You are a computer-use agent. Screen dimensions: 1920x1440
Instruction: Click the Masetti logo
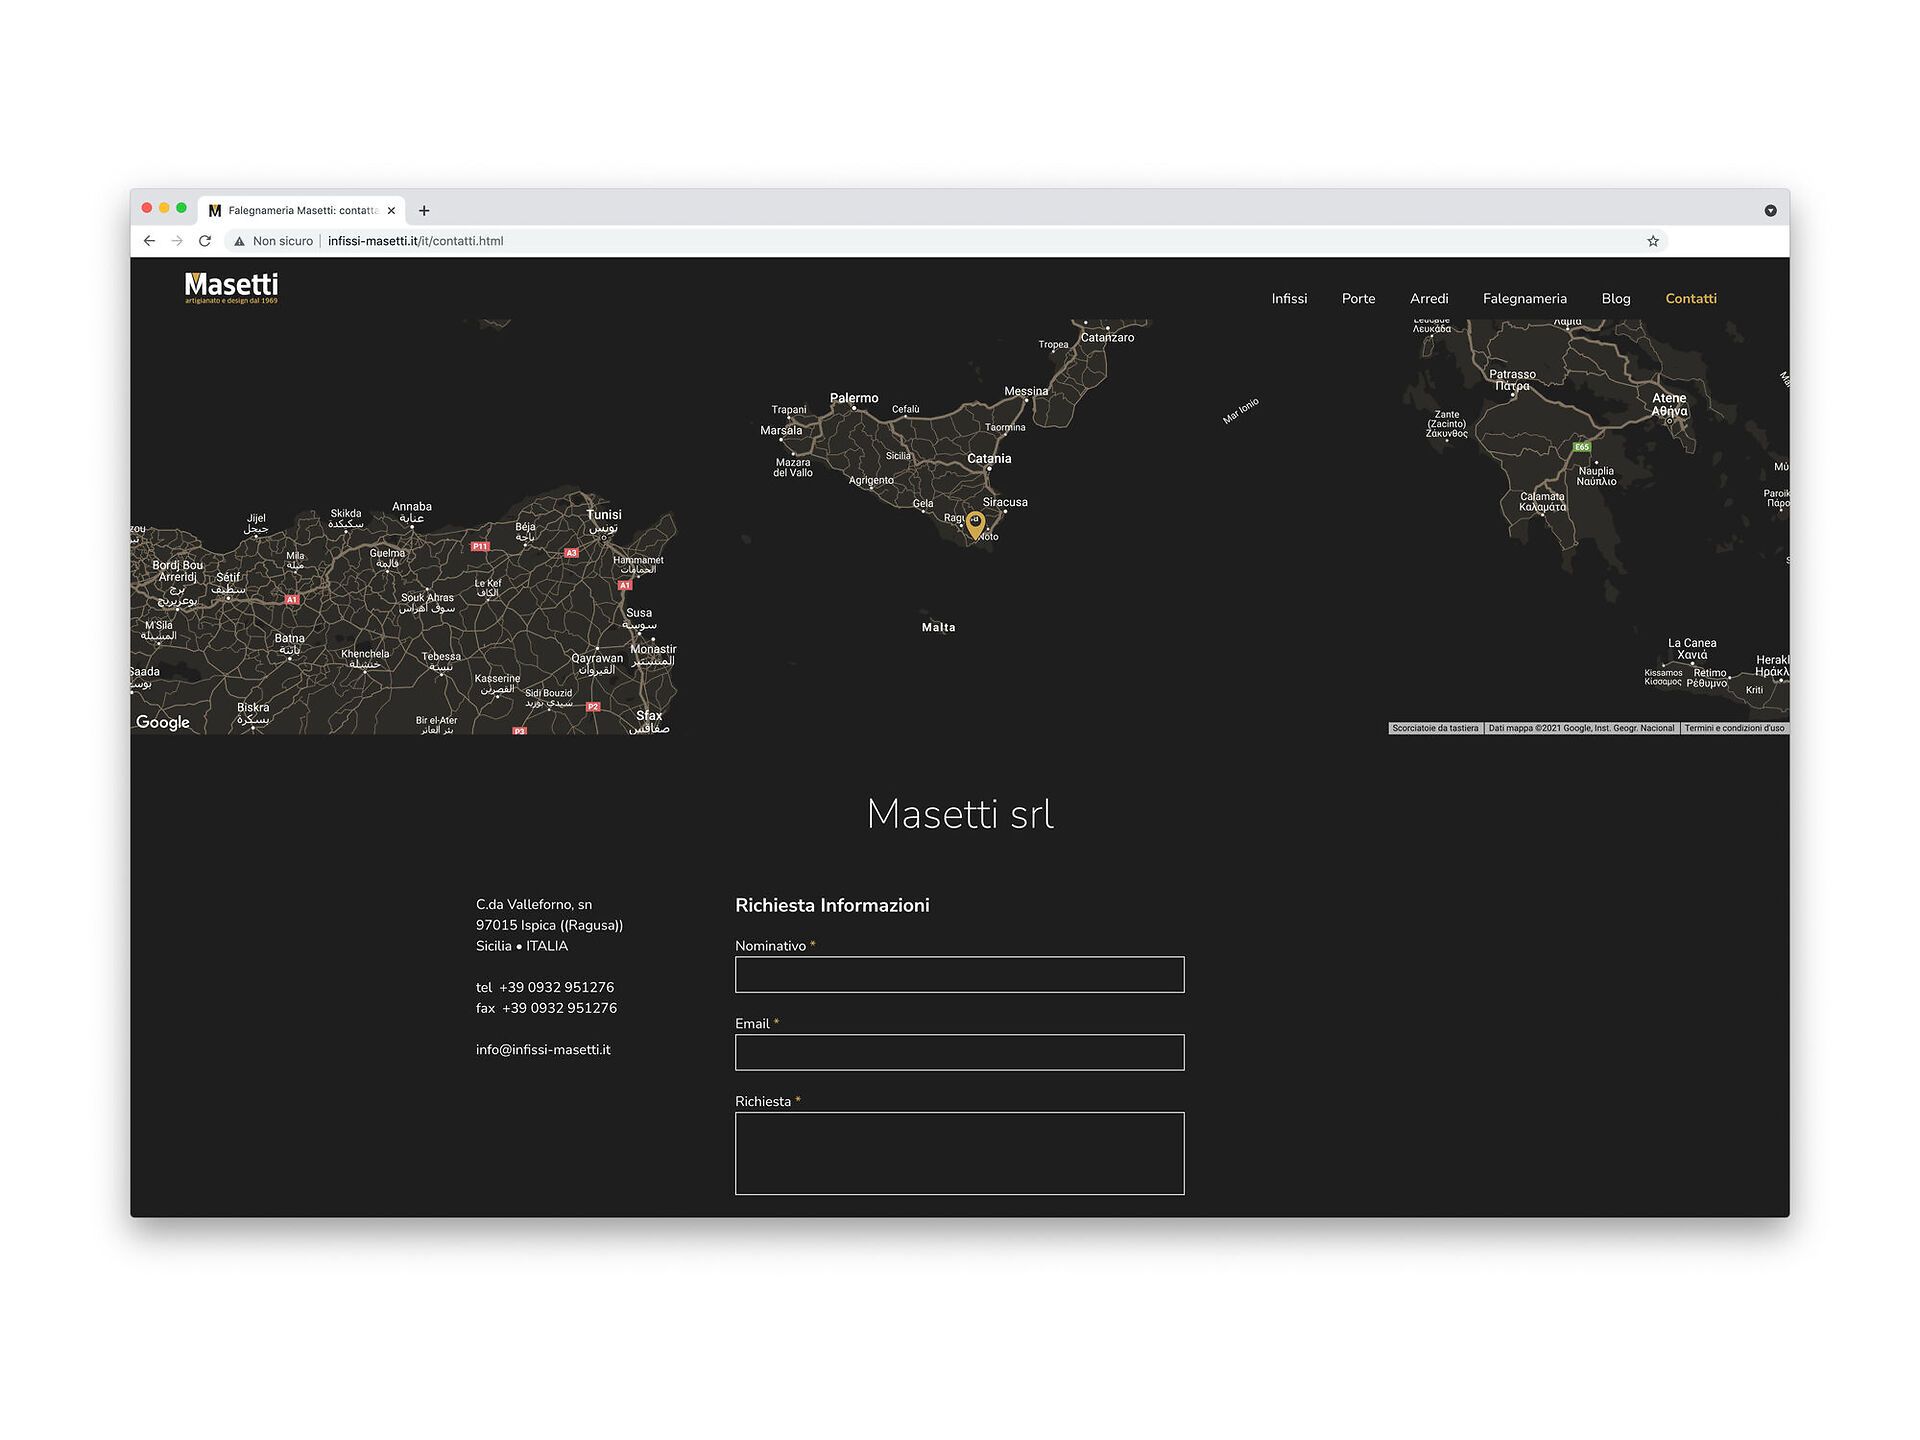[231, 288]
